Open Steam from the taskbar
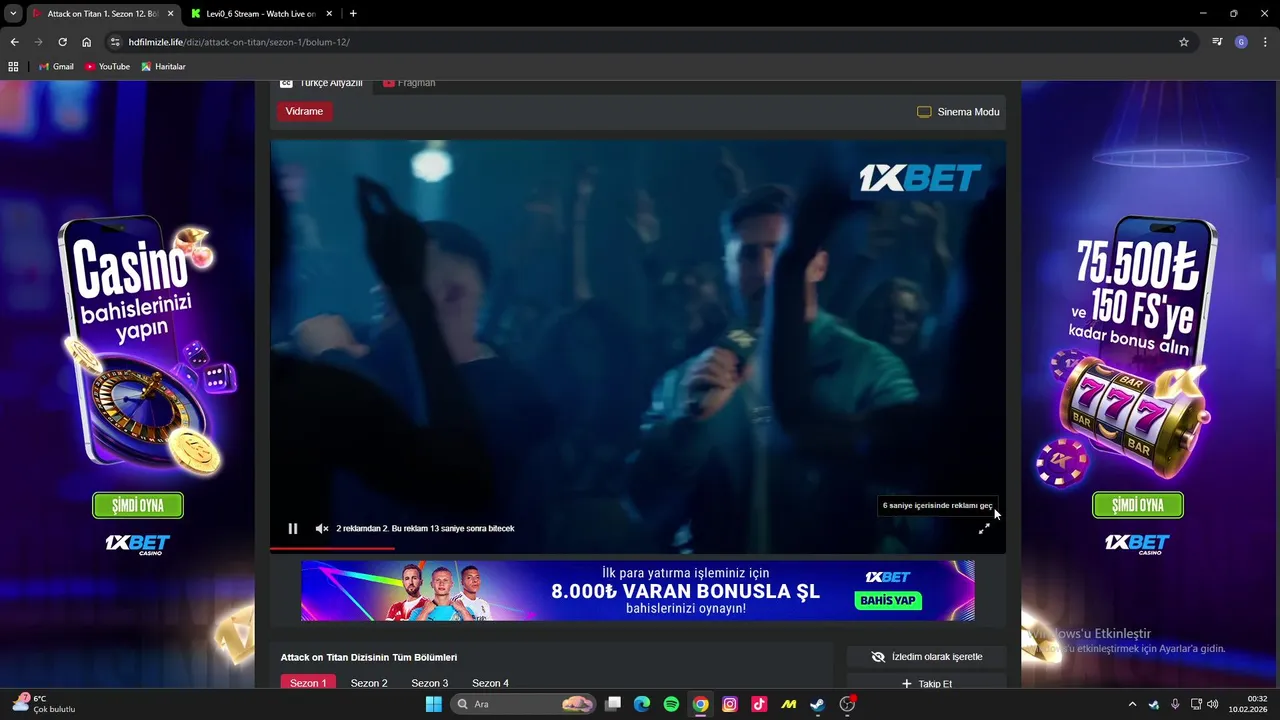 (x=818, y=704)
